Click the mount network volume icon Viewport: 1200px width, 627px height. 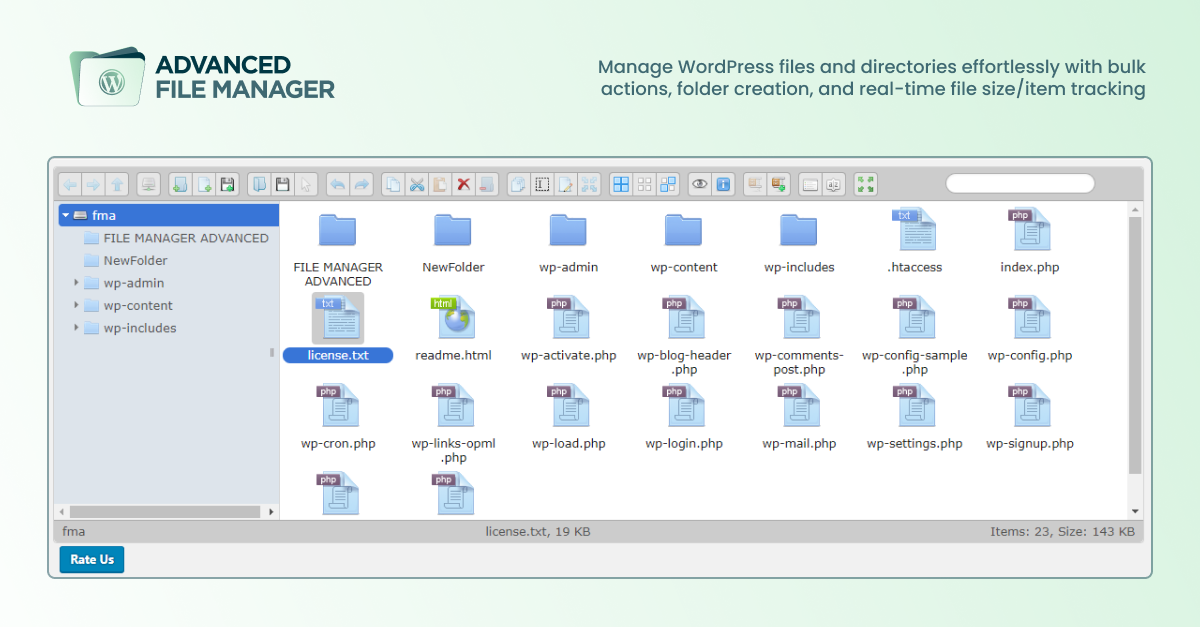(x=148, y=184)
